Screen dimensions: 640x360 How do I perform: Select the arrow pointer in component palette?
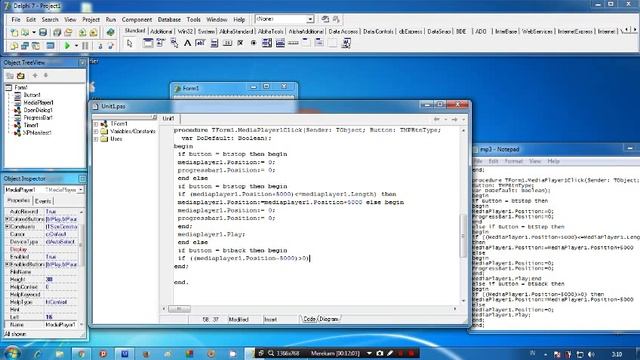pos(130,43)
